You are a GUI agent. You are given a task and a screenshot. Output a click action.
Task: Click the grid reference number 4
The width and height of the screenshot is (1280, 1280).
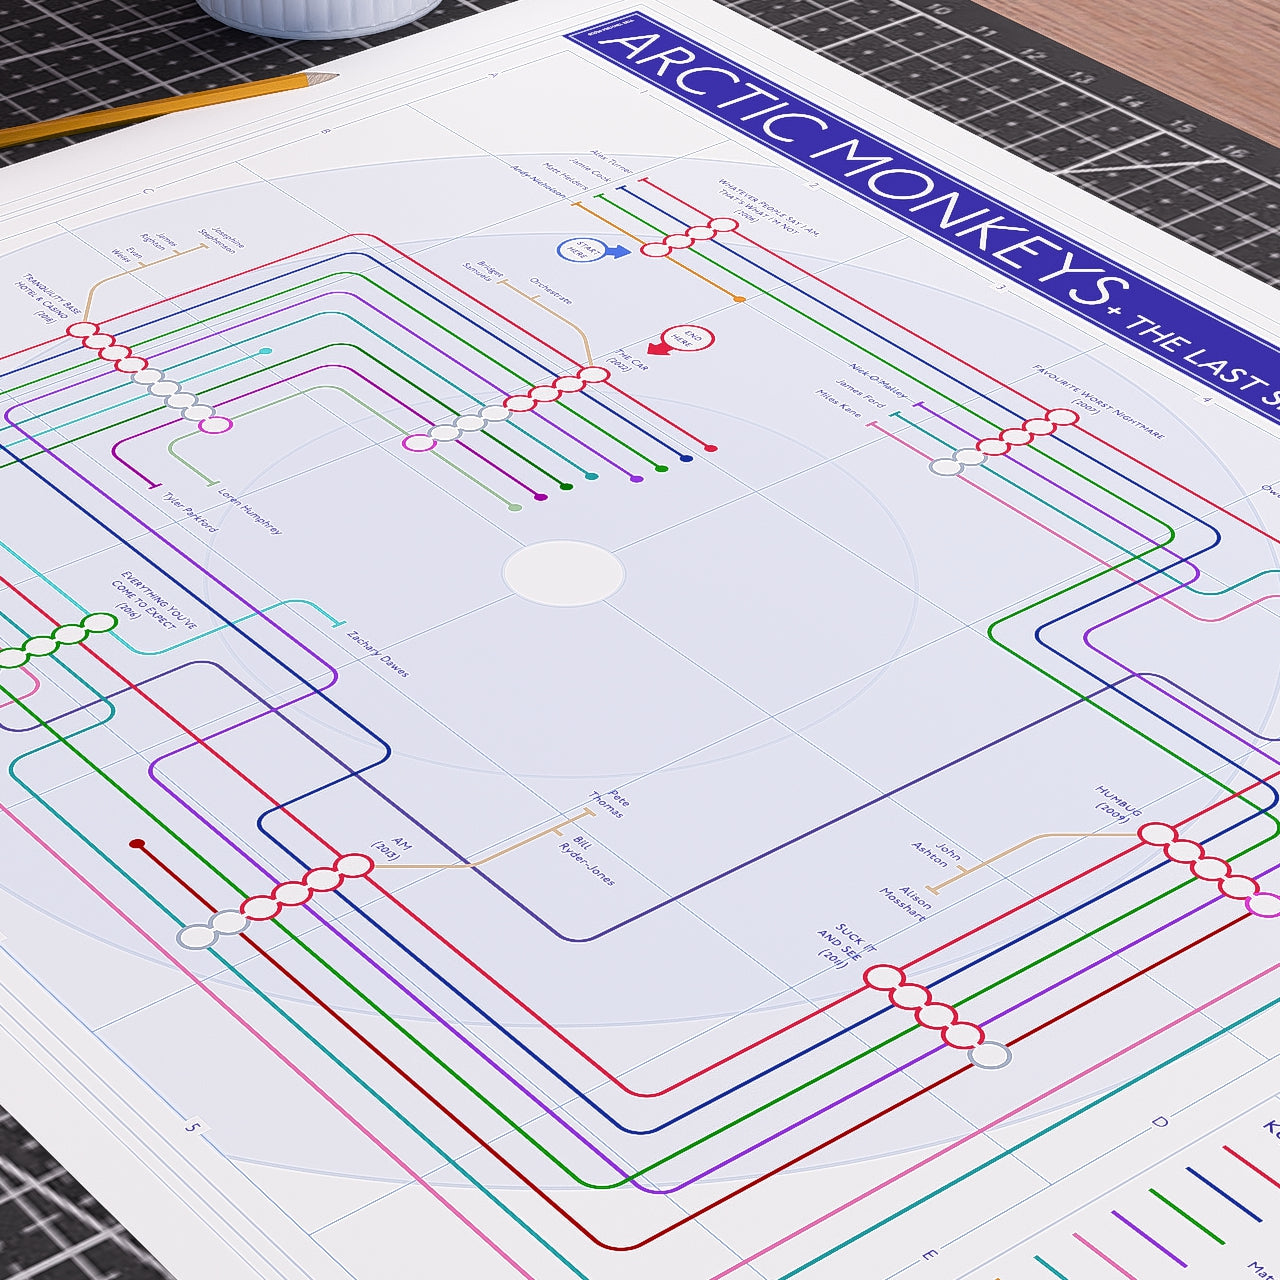(x=1205, y=398)
